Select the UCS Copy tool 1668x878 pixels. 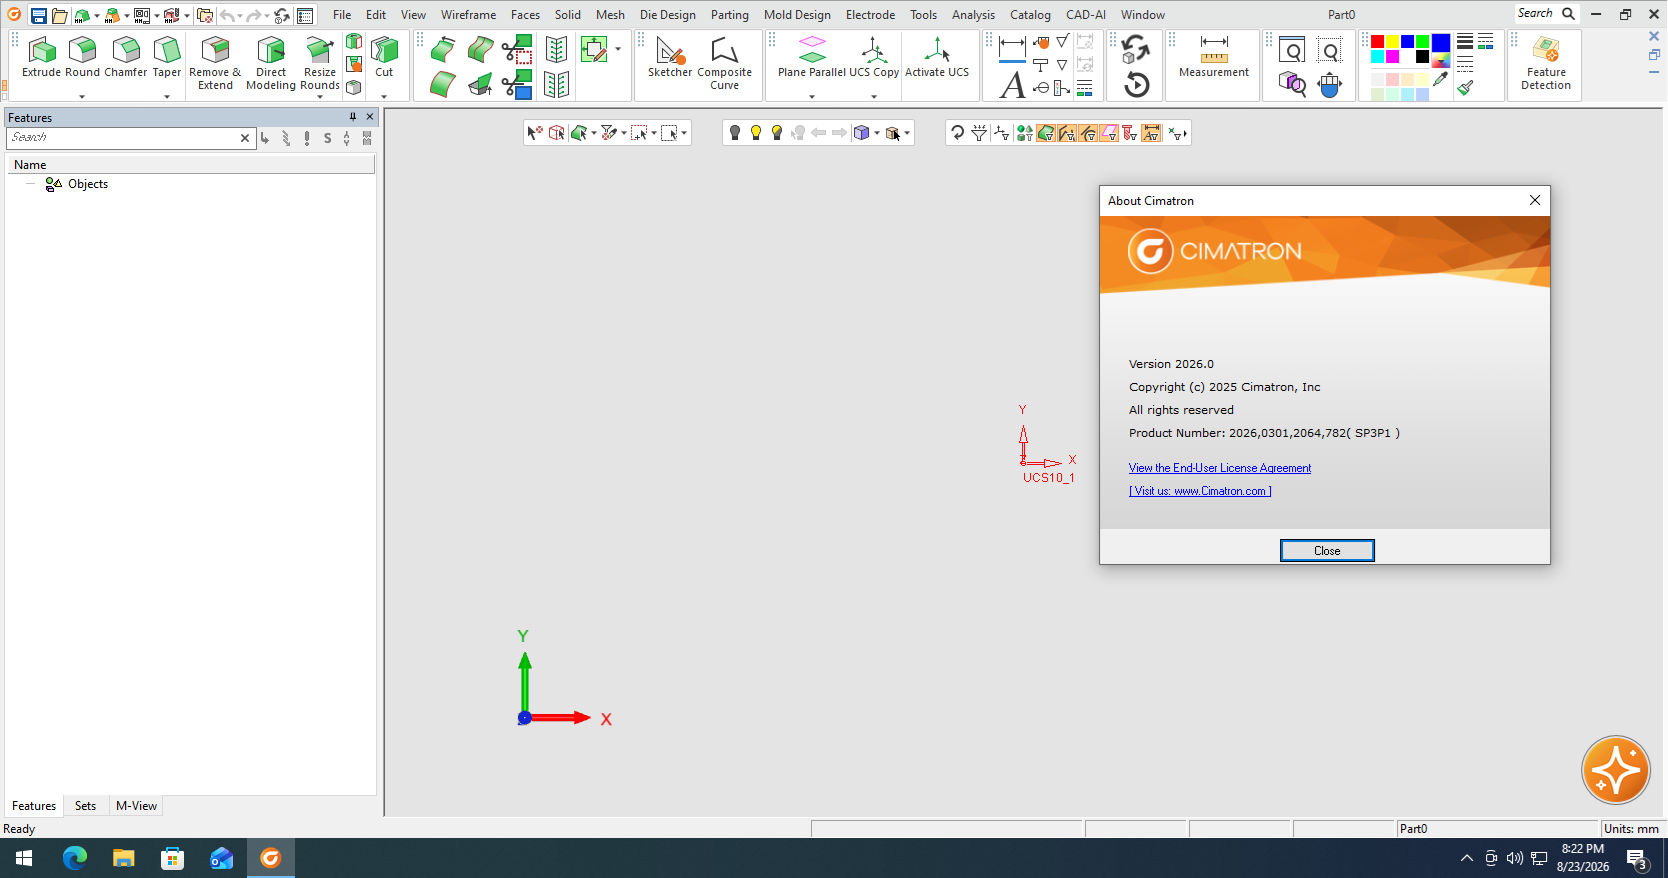874,57
